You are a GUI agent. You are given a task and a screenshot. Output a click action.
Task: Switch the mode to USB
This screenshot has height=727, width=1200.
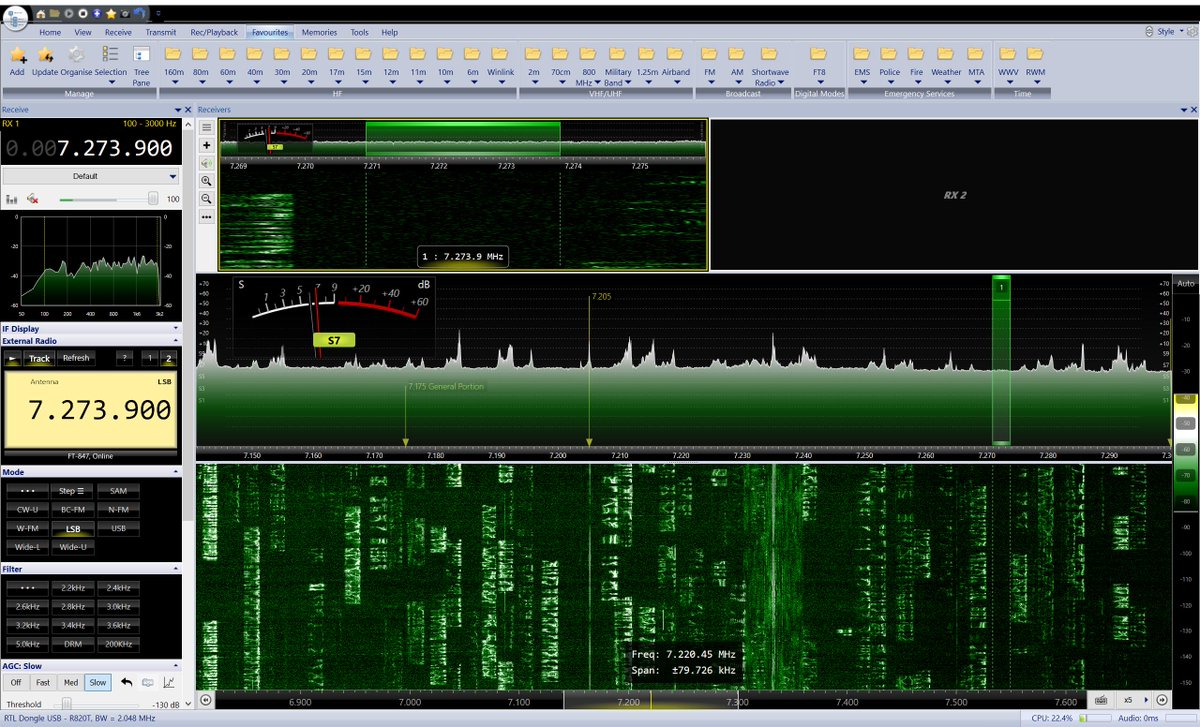(x=117, y=528)
